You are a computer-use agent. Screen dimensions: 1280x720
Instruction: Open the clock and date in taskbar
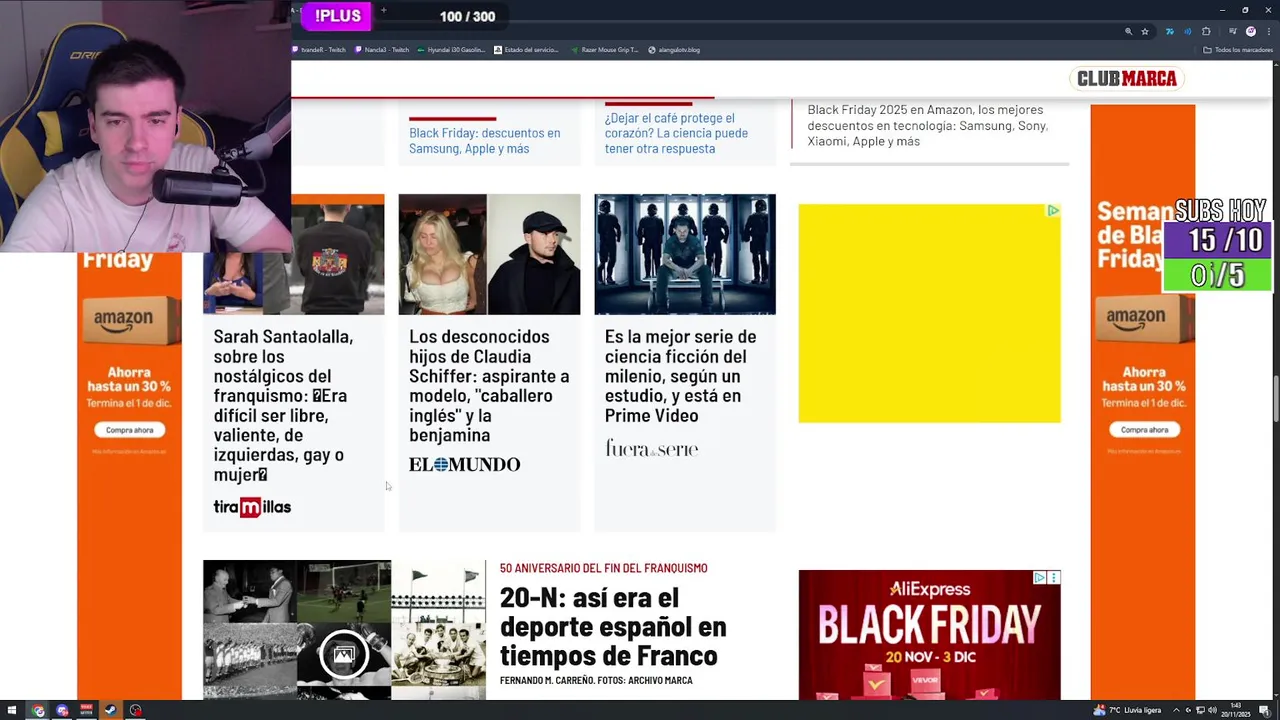1236,711
